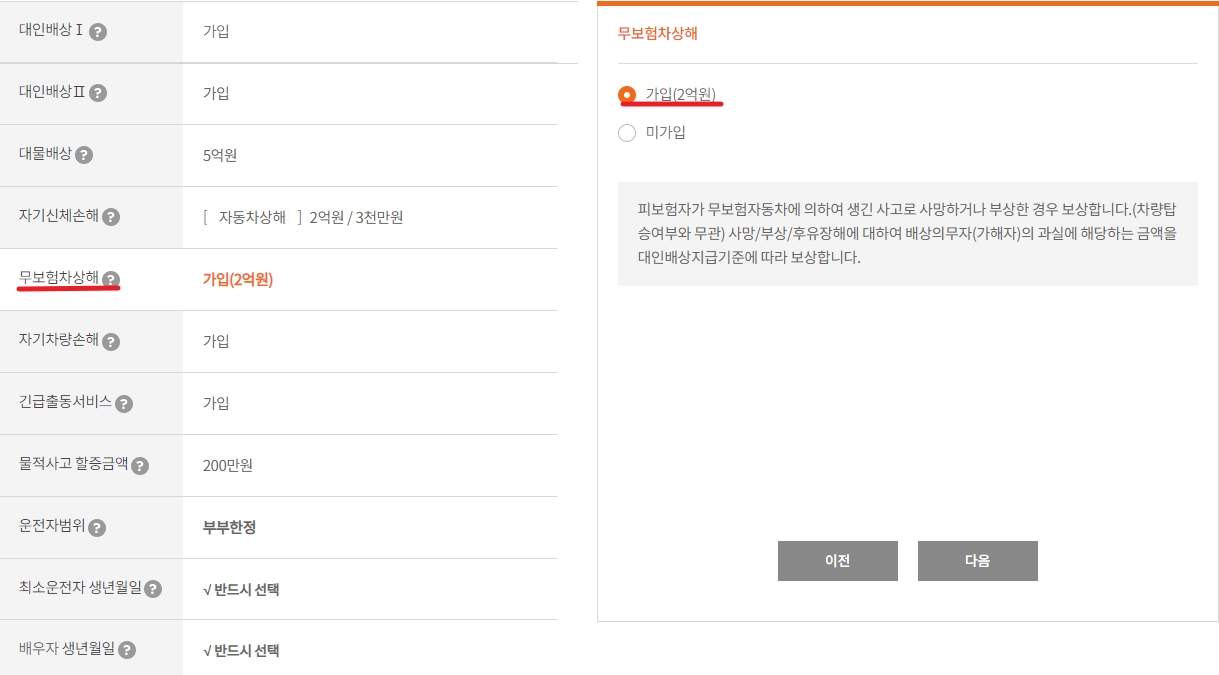Click 반드시 선택 for 배우자 생년월일
This screenshot has height=675, width=1219.
[241, 650]
